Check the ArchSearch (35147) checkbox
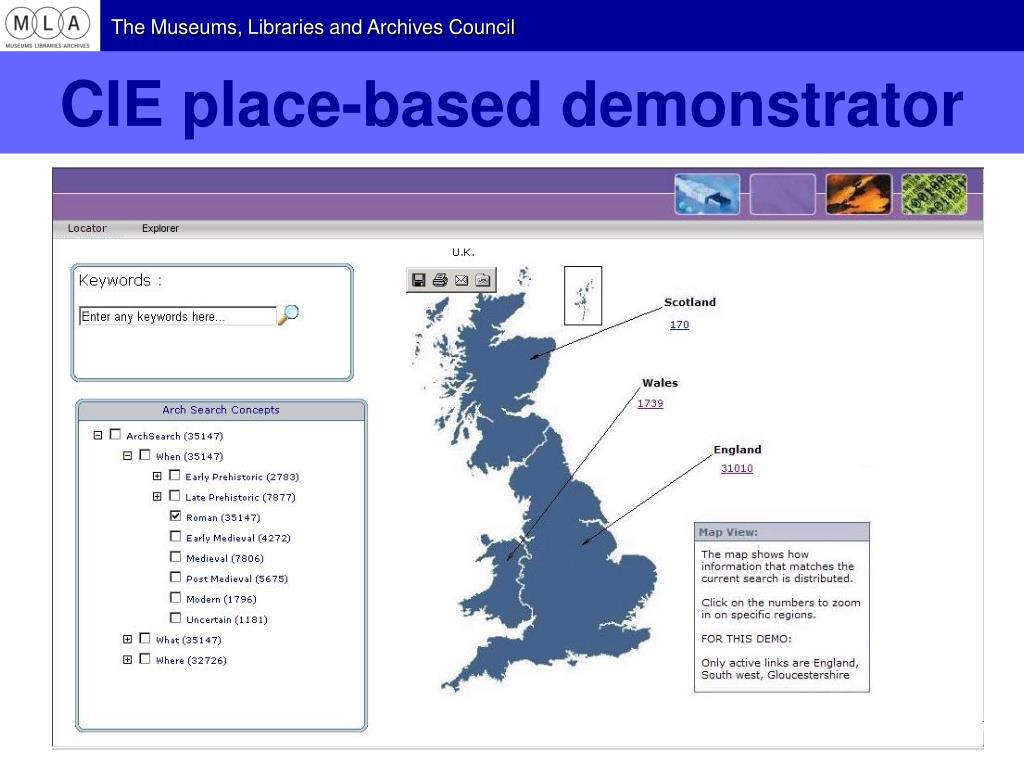Image resolution: width=1024 pixels, height=768 pixels. (x=116, y=434)
